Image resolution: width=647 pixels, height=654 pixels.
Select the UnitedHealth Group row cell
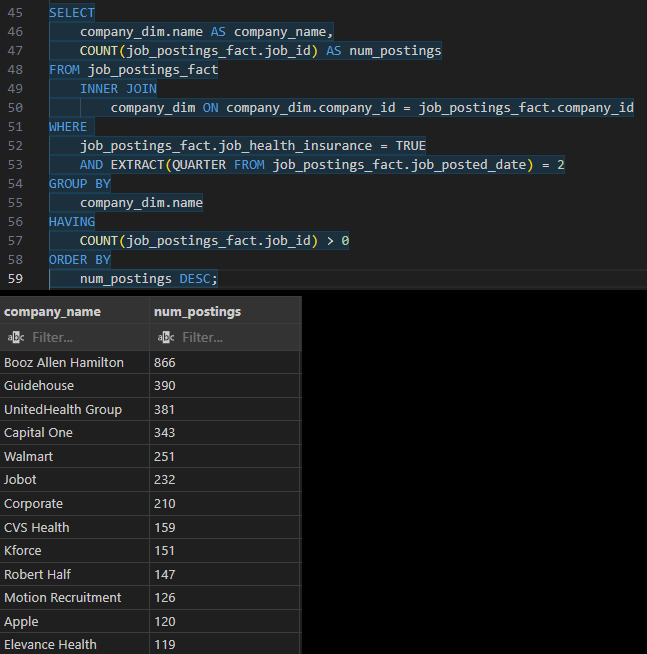[63, 409]
